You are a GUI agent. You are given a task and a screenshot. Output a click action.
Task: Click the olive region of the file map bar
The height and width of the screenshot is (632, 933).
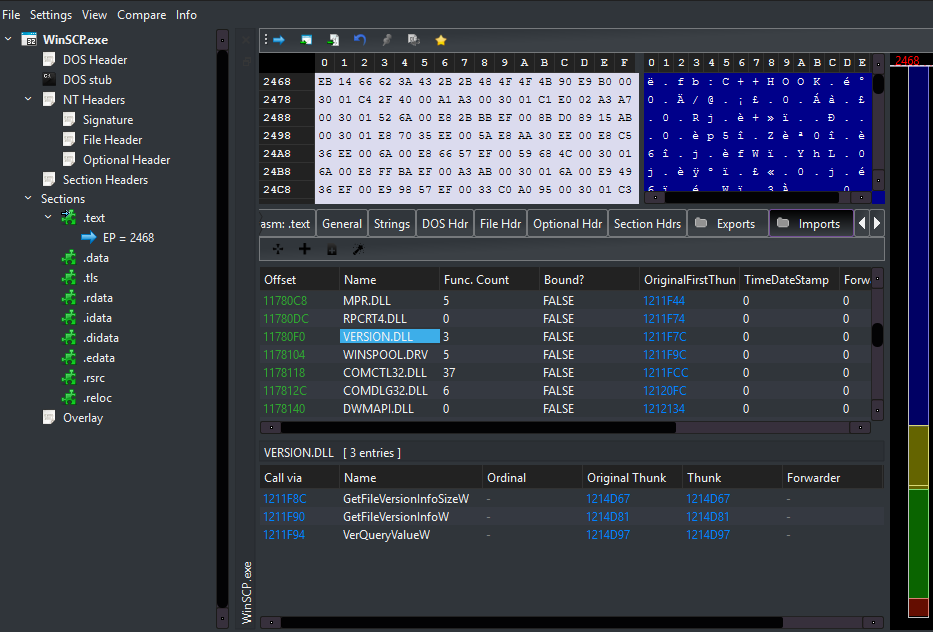919,456
